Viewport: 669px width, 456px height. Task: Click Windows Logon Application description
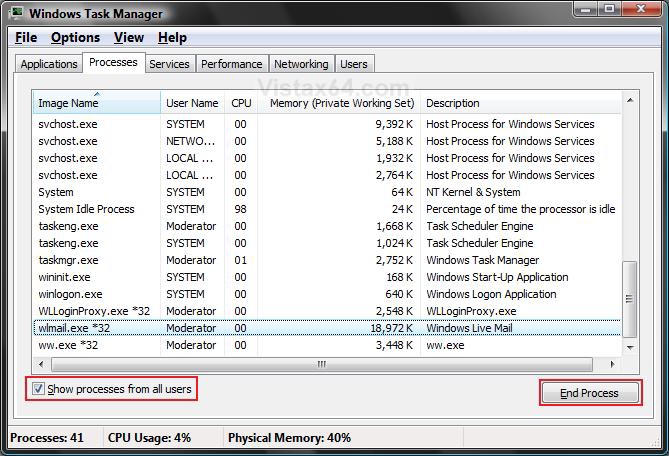[491, 294]
